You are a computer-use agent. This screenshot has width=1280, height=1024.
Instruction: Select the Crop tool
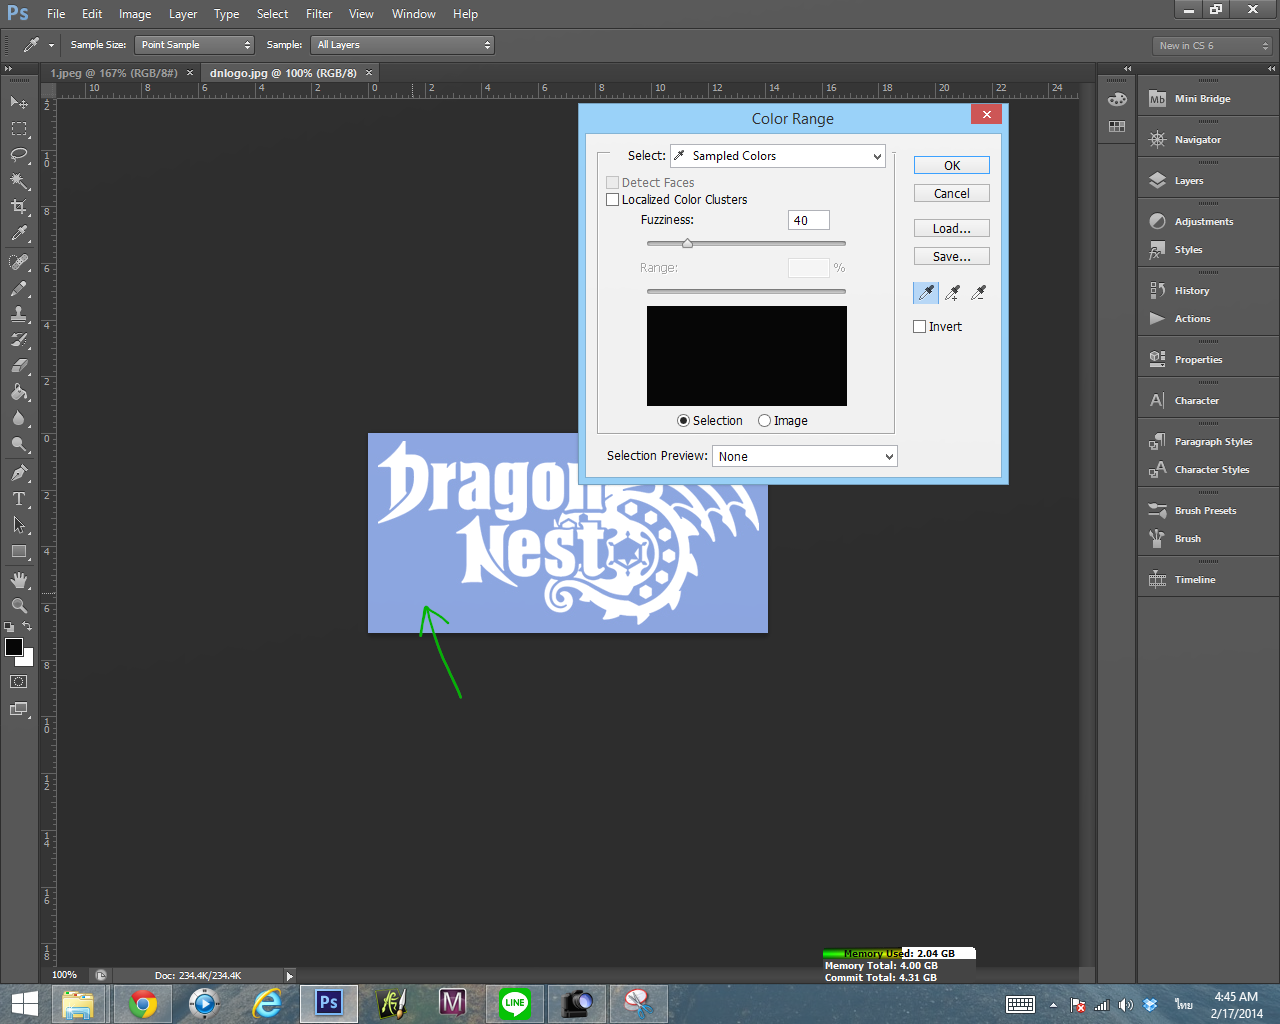tap(19, 207)
